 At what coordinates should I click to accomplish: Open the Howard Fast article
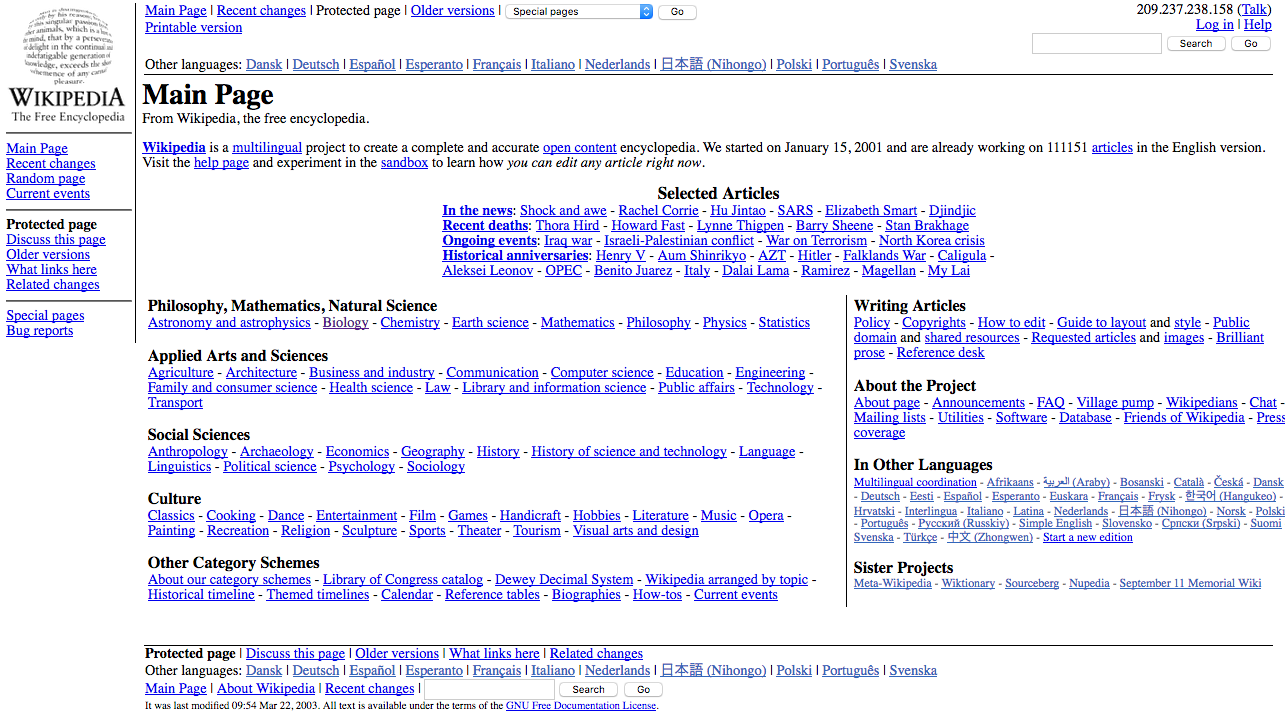click(x=648, y=225)
